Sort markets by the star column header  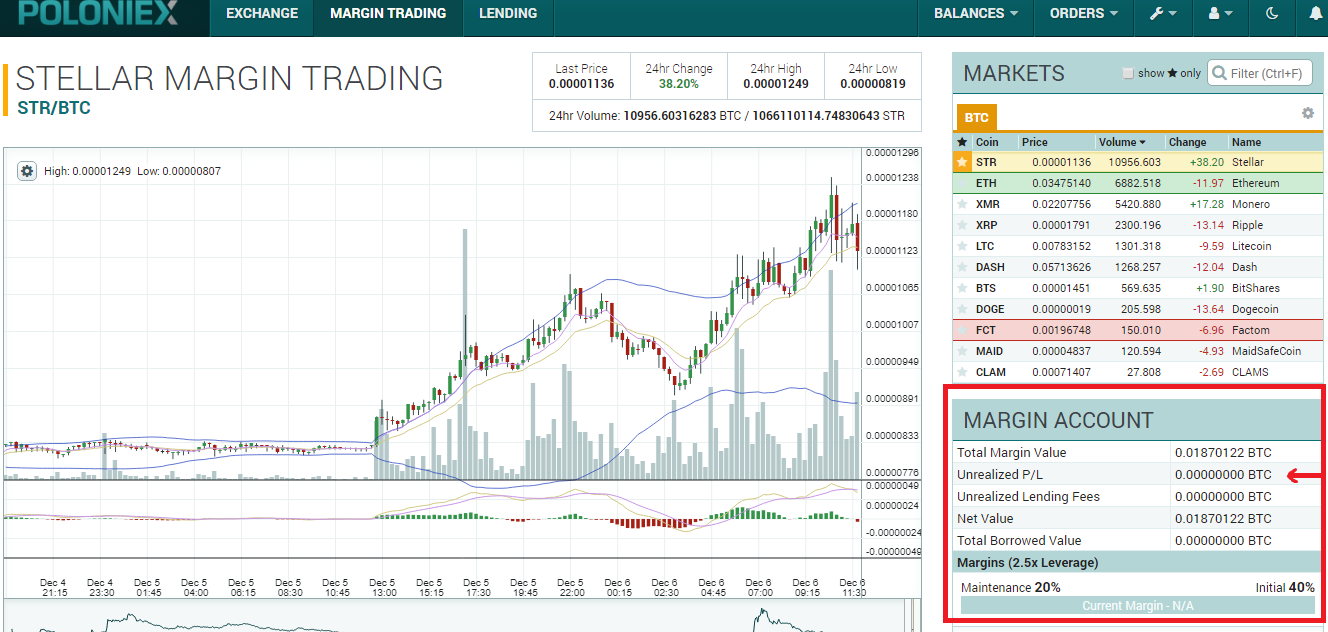pos(963,142)
